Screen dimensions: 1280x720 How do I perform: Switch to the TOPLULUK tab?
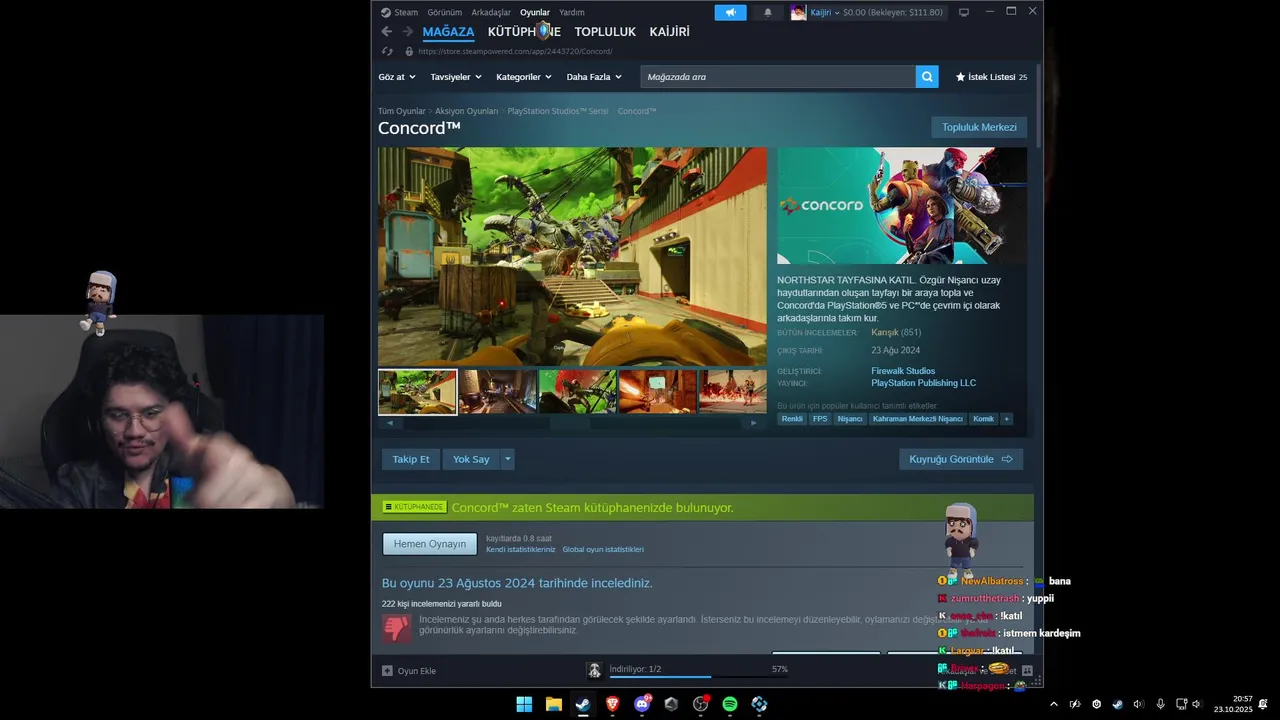pos(605,32)
